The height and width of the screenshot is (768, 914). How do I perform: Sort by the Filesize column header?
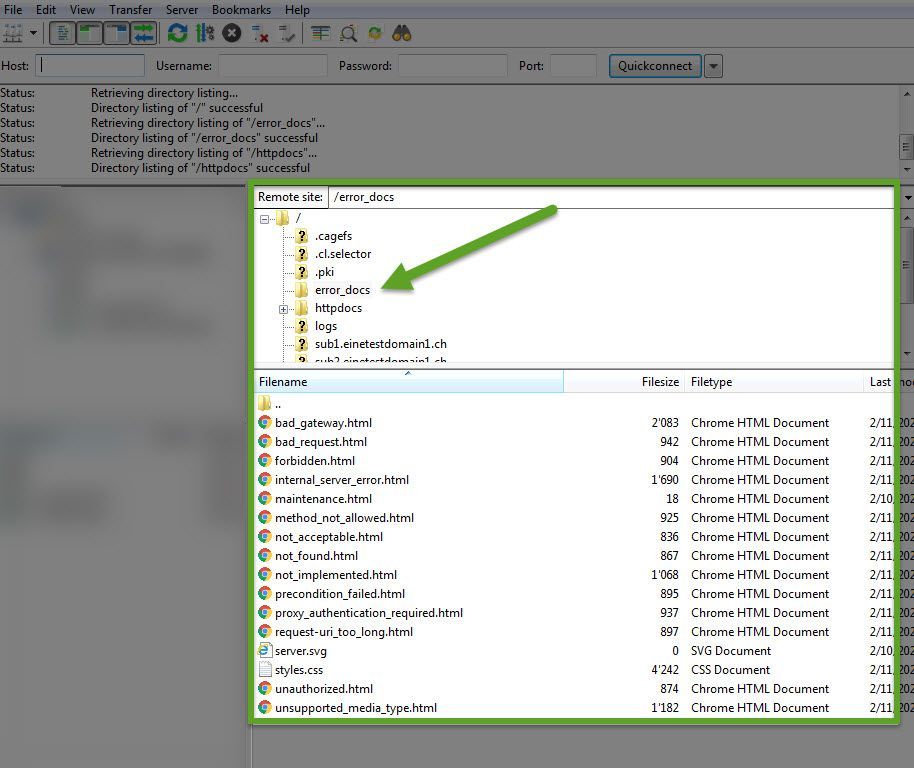click(624, 382)
